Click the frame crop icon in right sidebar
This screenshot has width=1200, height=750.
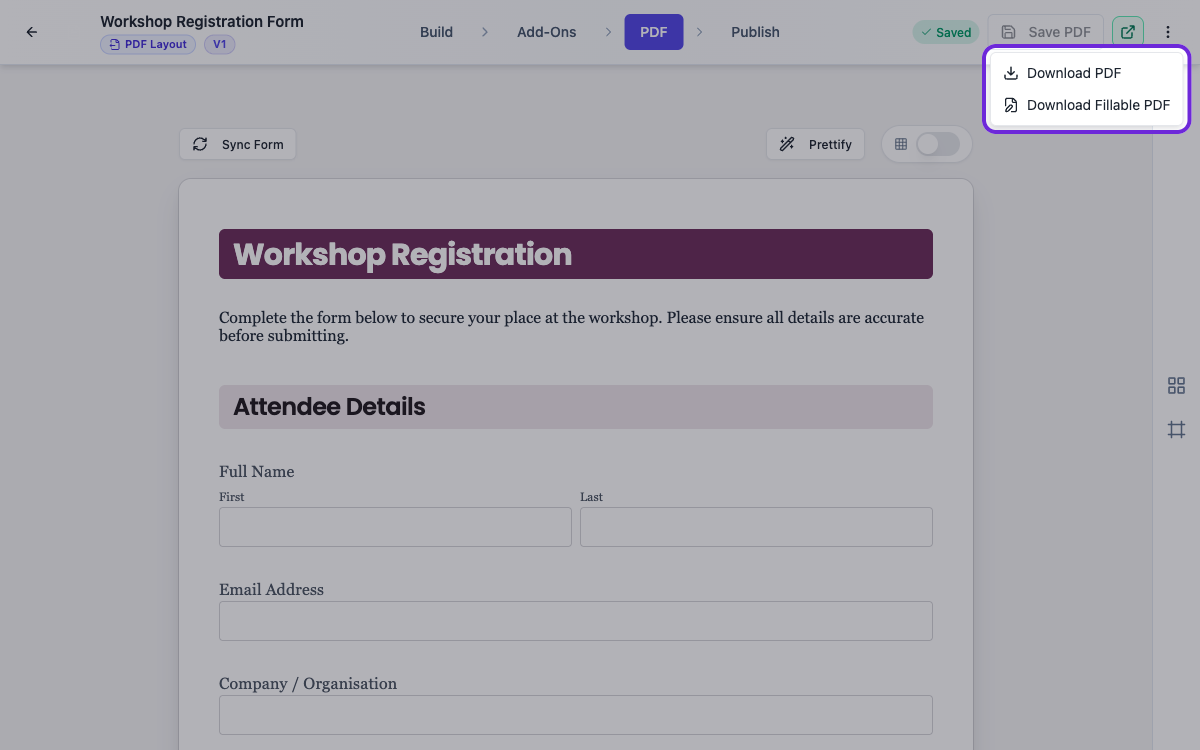click(x=1176, y=430)
